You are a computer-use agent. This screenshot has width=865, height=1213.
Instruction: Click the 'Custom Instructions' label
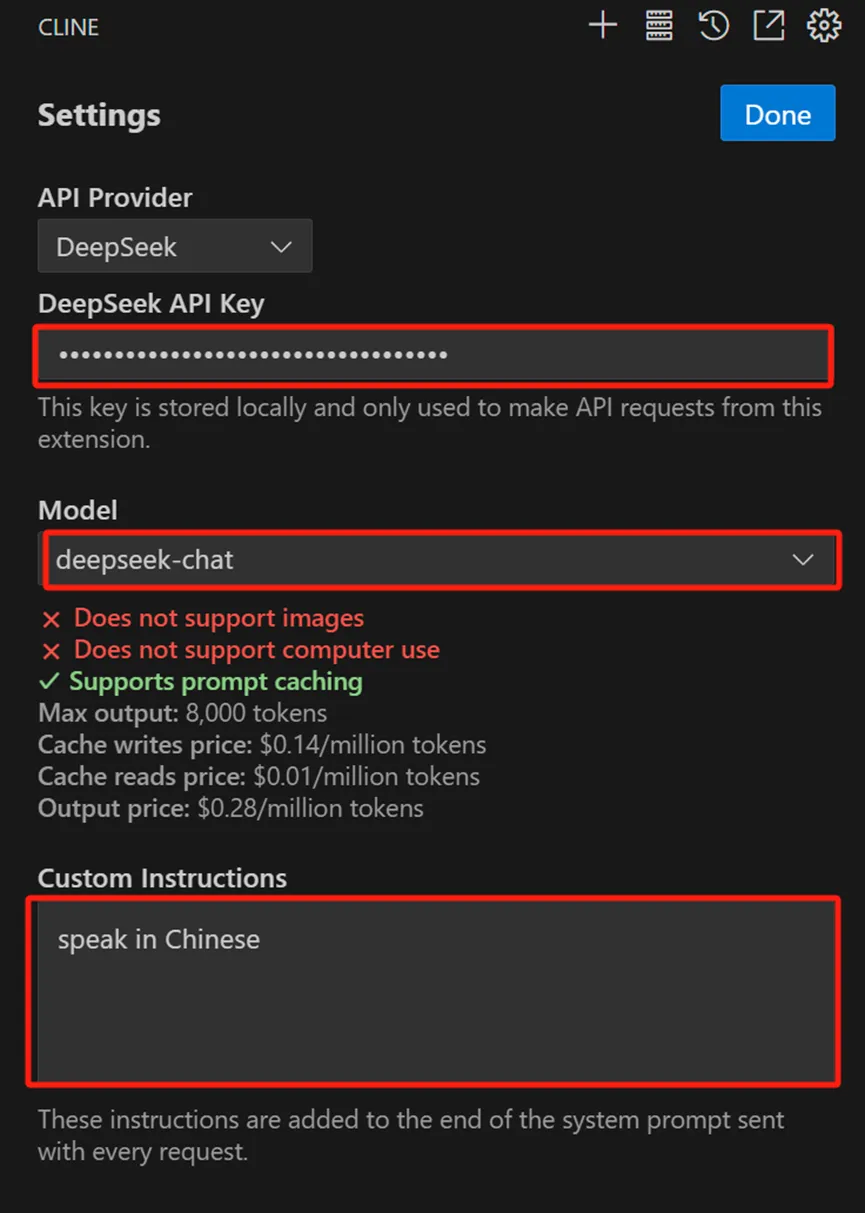(x=162, y=878)
